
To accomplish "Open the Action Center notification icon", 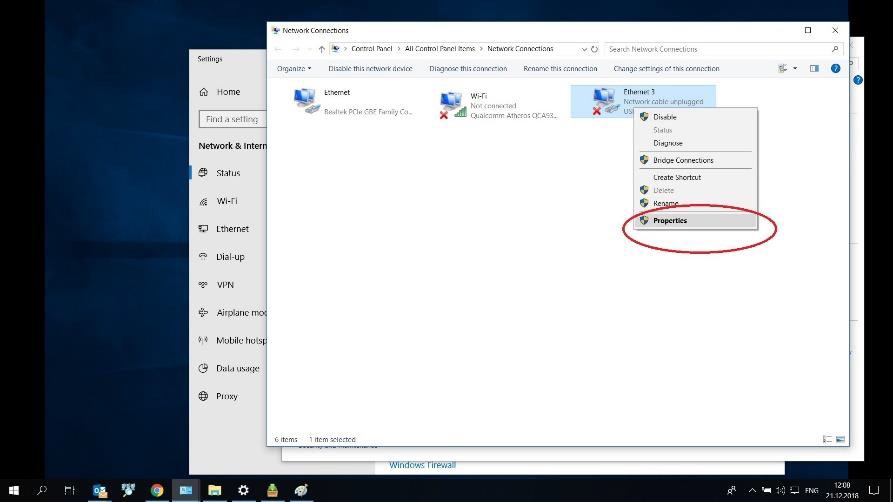I will 874,490.
